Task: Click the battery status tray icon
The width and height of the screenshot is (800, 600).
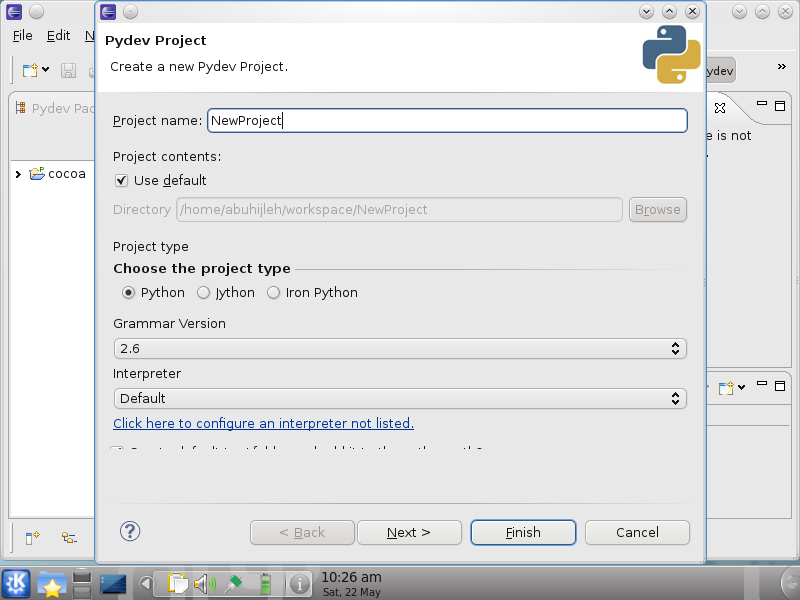Action: pos(265,583)
